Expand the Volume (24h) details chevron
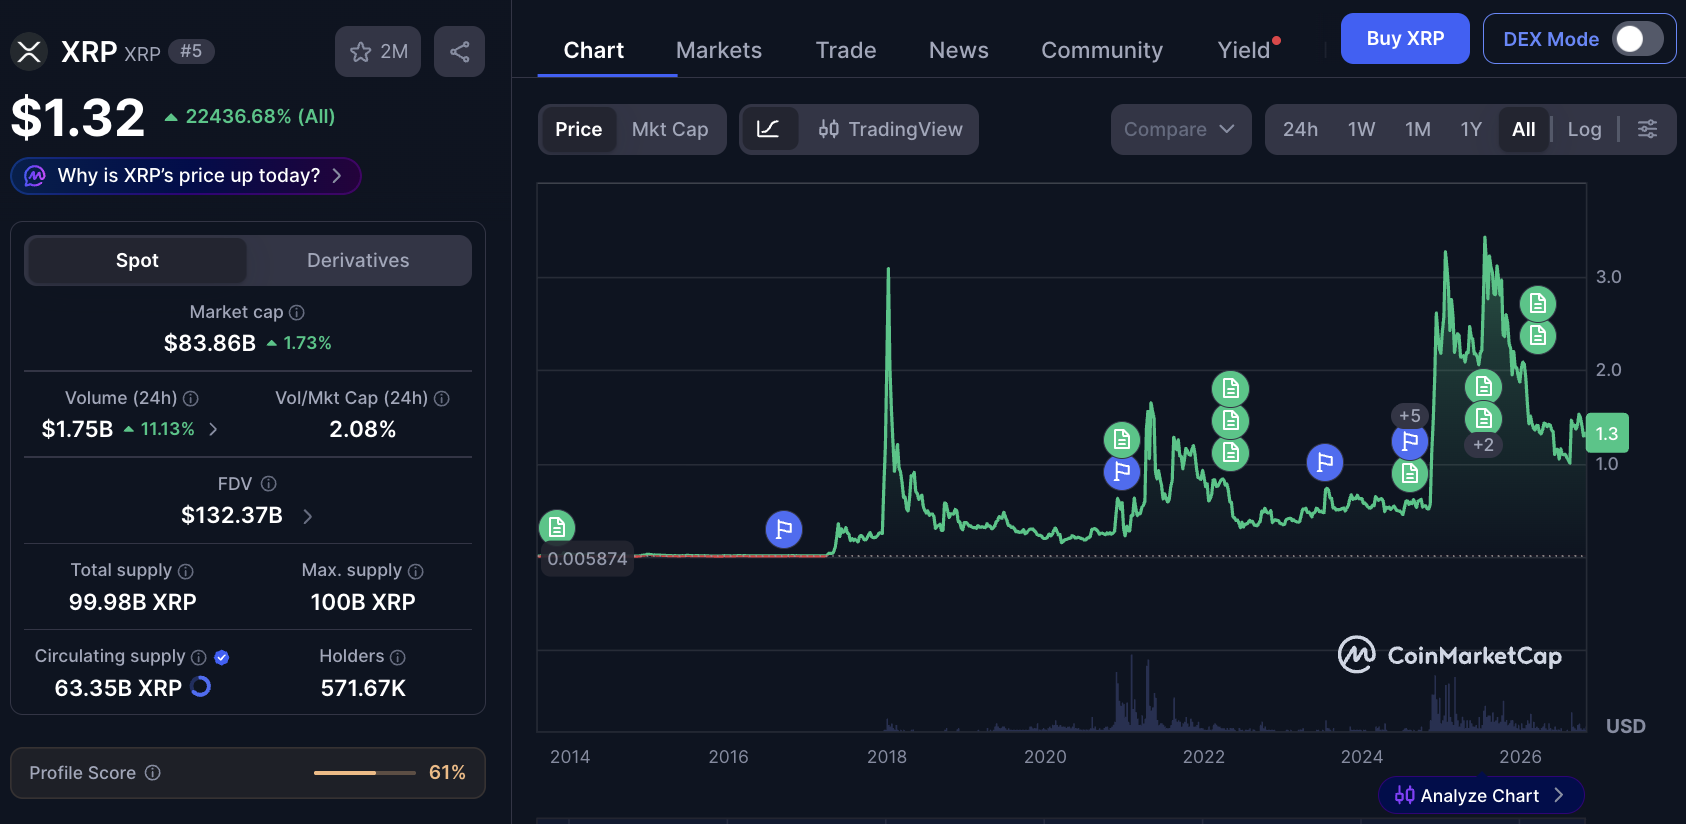Image resolution: width=1686 pixels, height=824 pixels. coord(213,429)
